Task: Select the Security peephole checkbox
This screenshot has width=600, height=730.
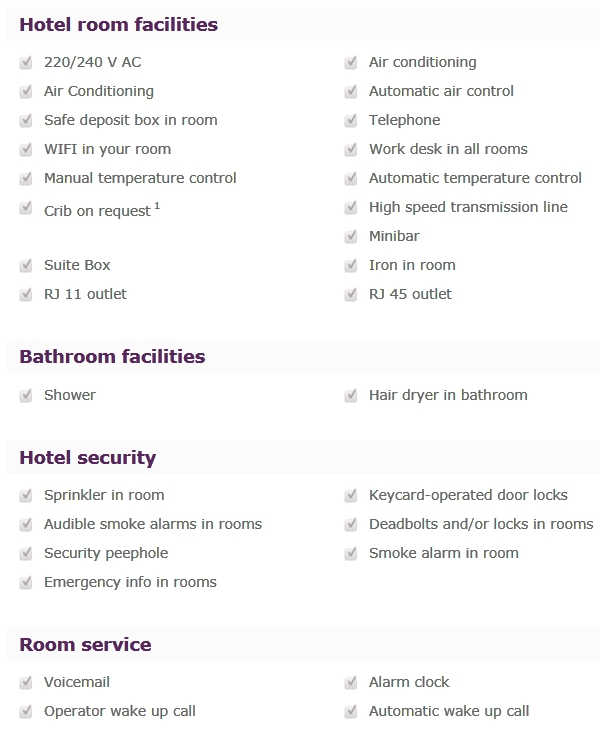Action: point(26,554)
